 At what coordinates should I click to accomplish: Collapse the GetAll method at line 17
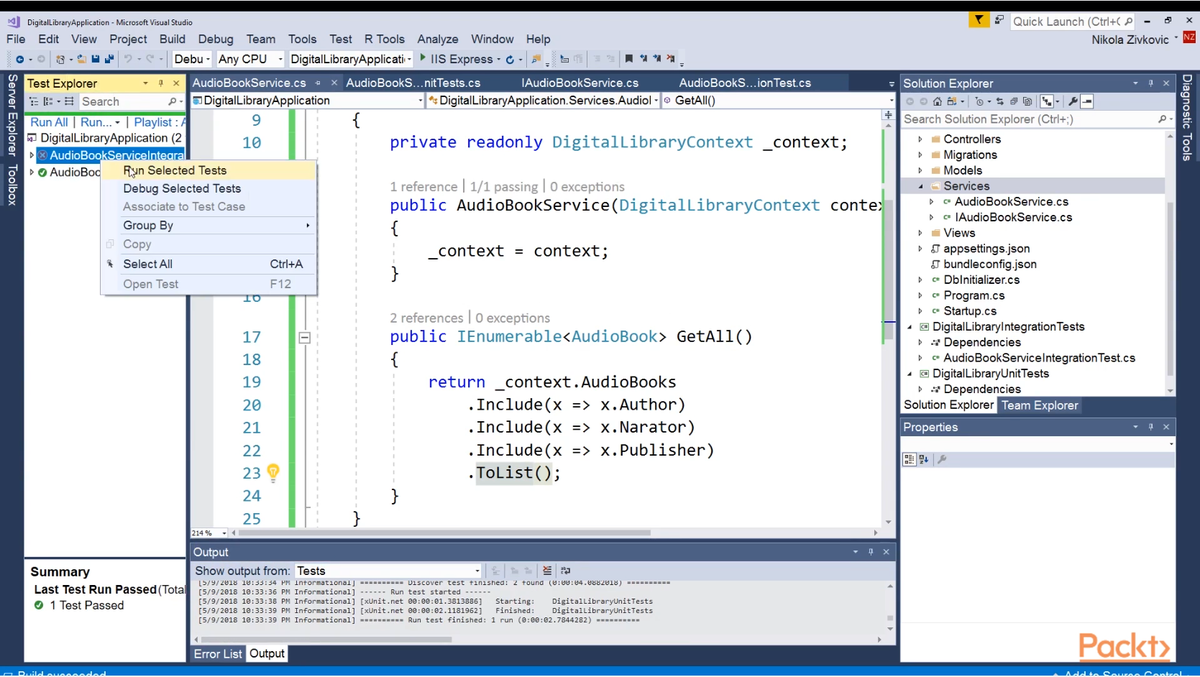click(x=305, y=338)
